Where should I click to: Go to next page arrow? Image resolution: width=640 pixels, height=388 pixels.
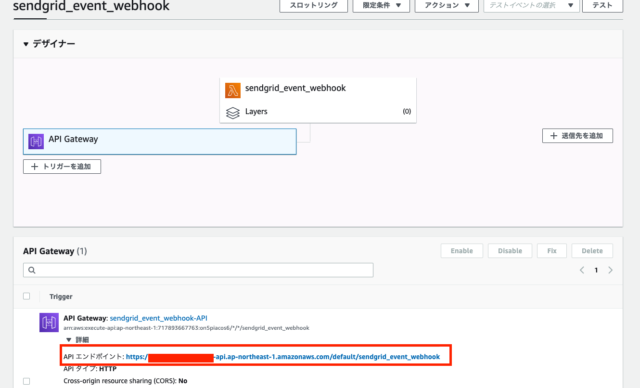point(610,270)
